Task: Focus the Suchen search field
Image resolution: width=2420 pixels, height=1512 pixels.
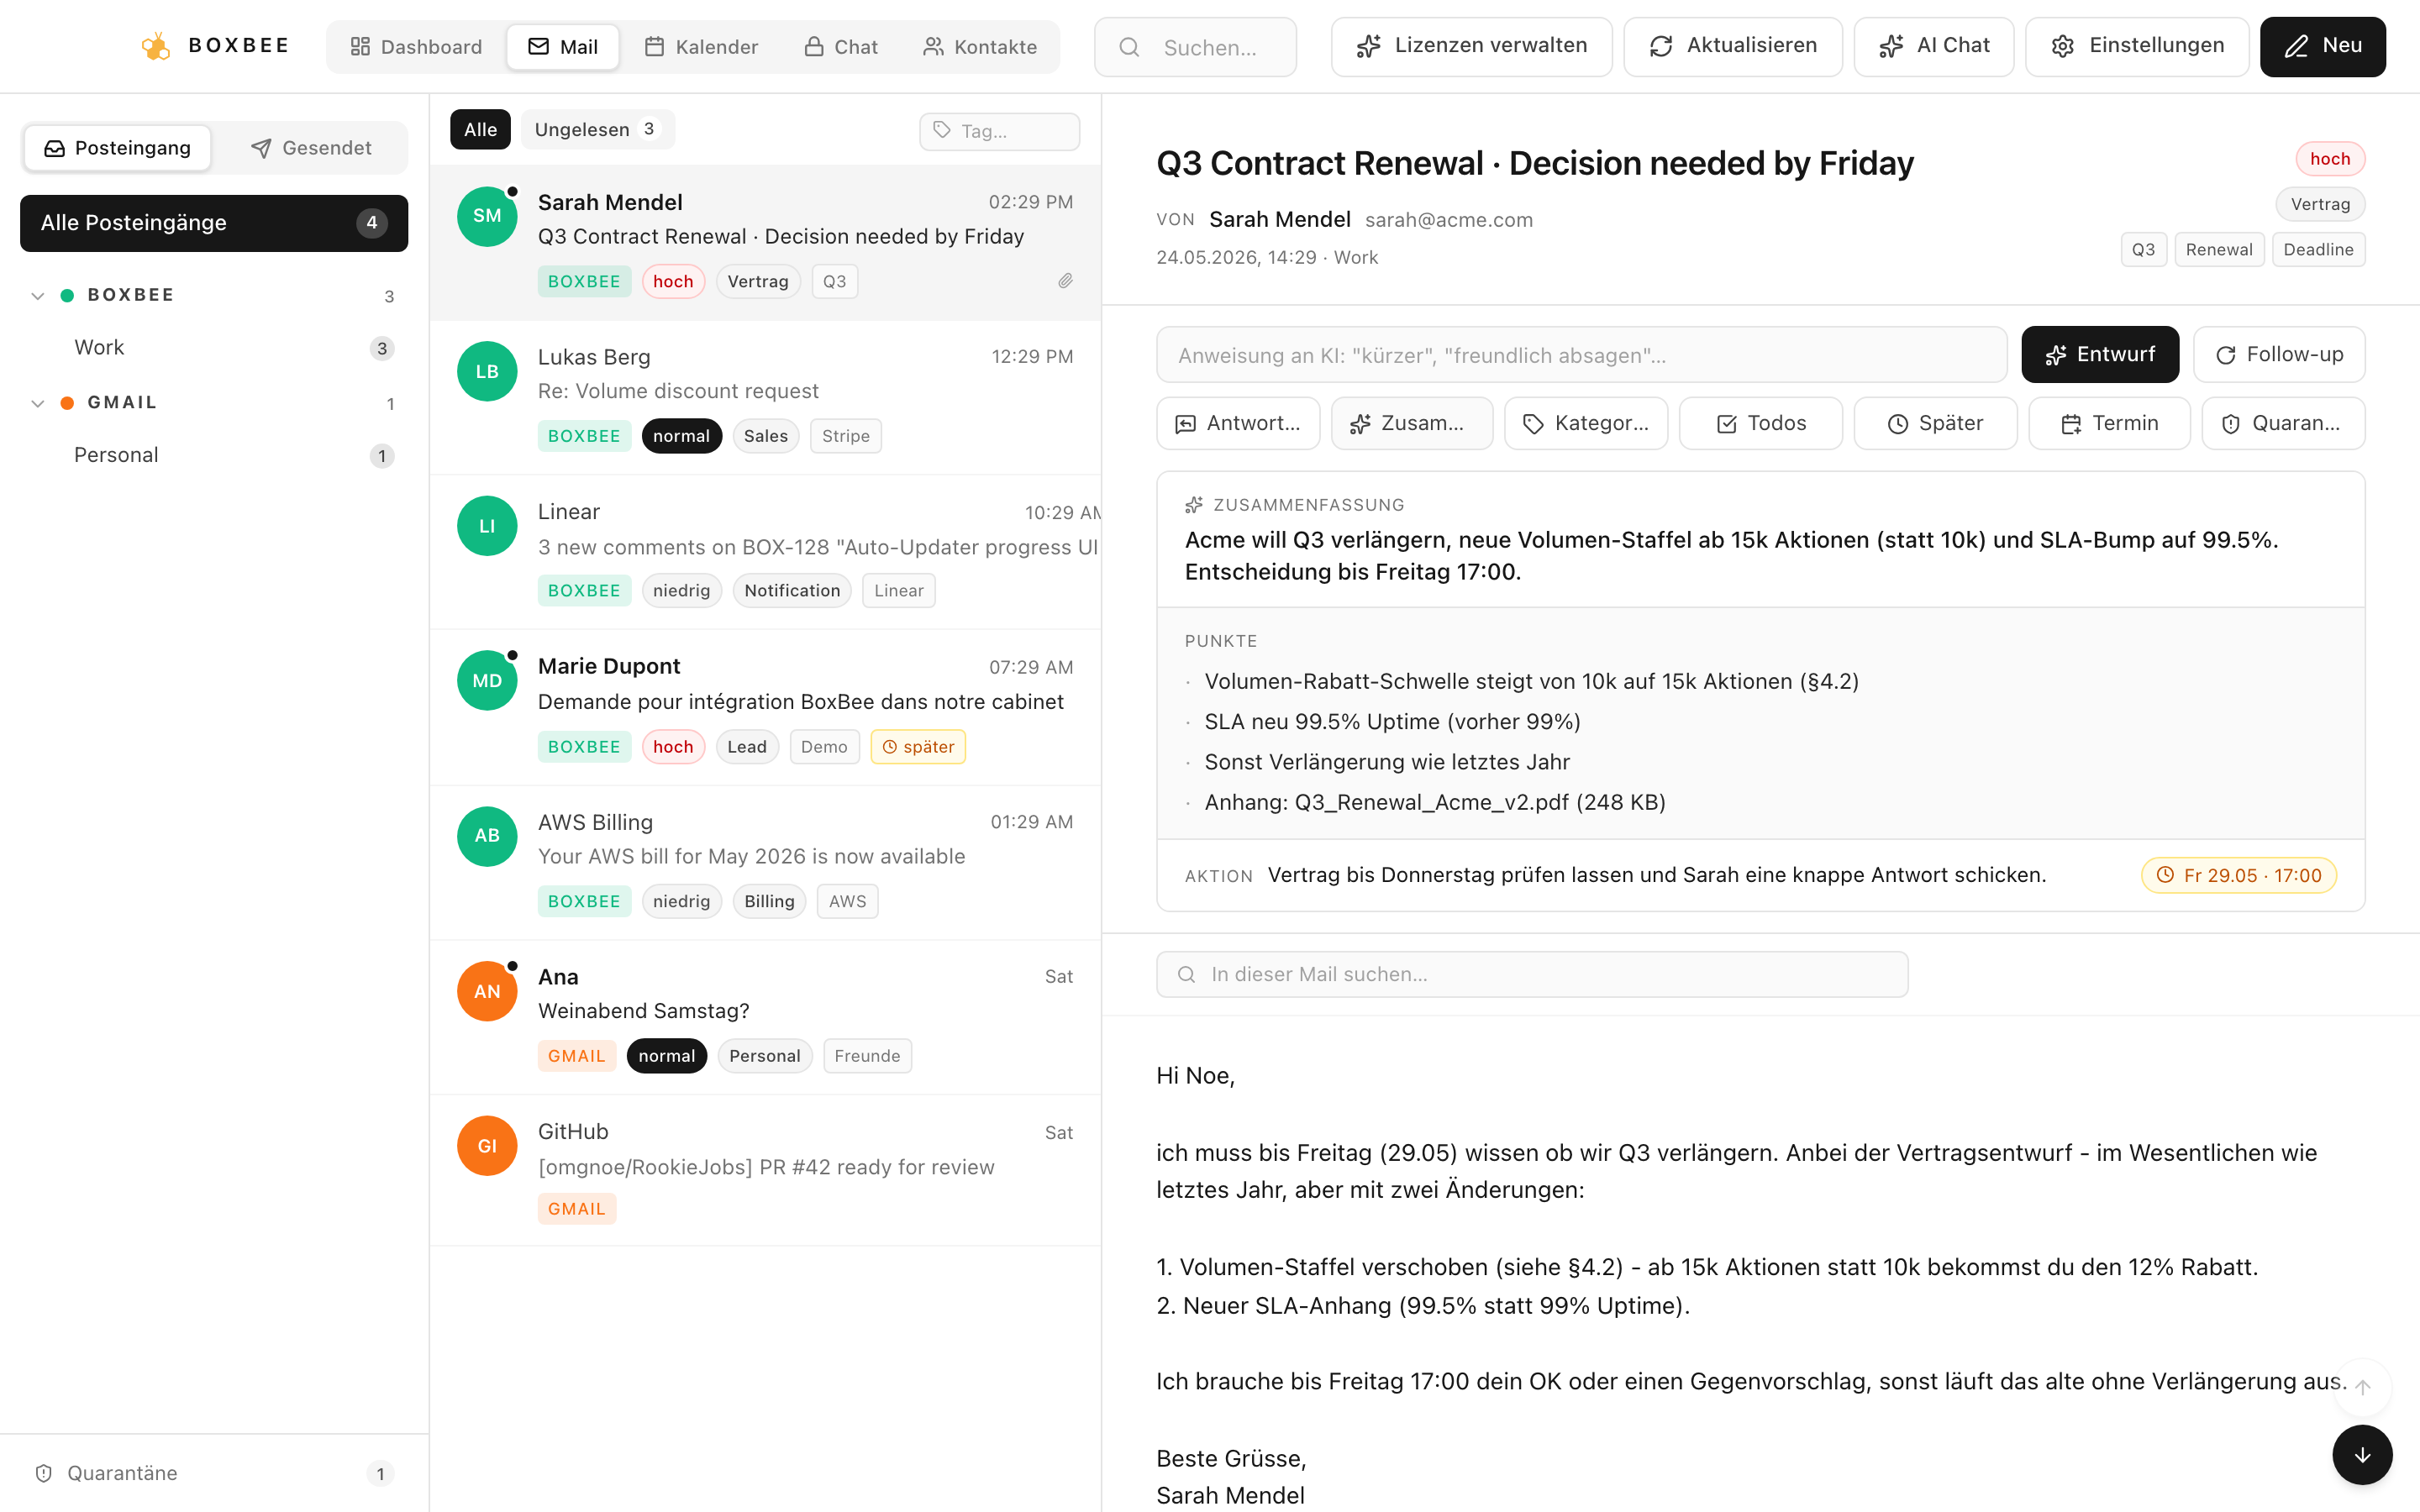Action: [x=1195, y=47]
